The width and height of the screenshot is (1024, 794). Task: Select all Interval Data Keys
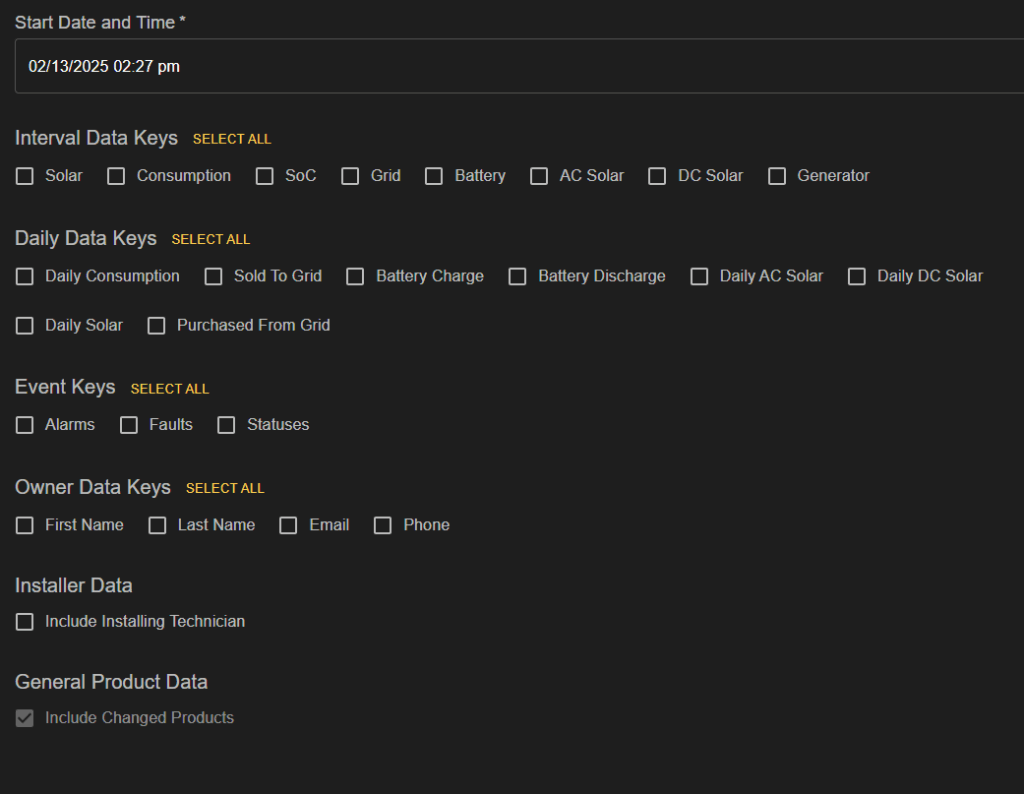(x=232, y=139)
